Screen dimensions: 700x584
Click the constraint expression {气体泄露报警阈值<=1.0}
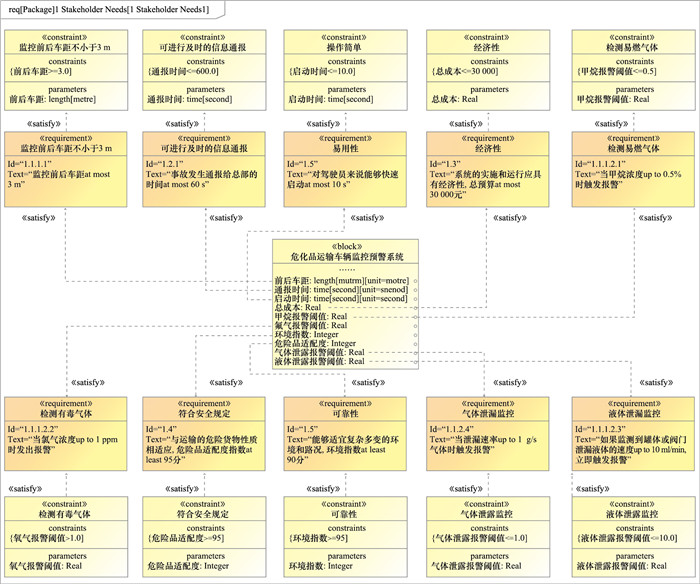[x=479, y=538]
